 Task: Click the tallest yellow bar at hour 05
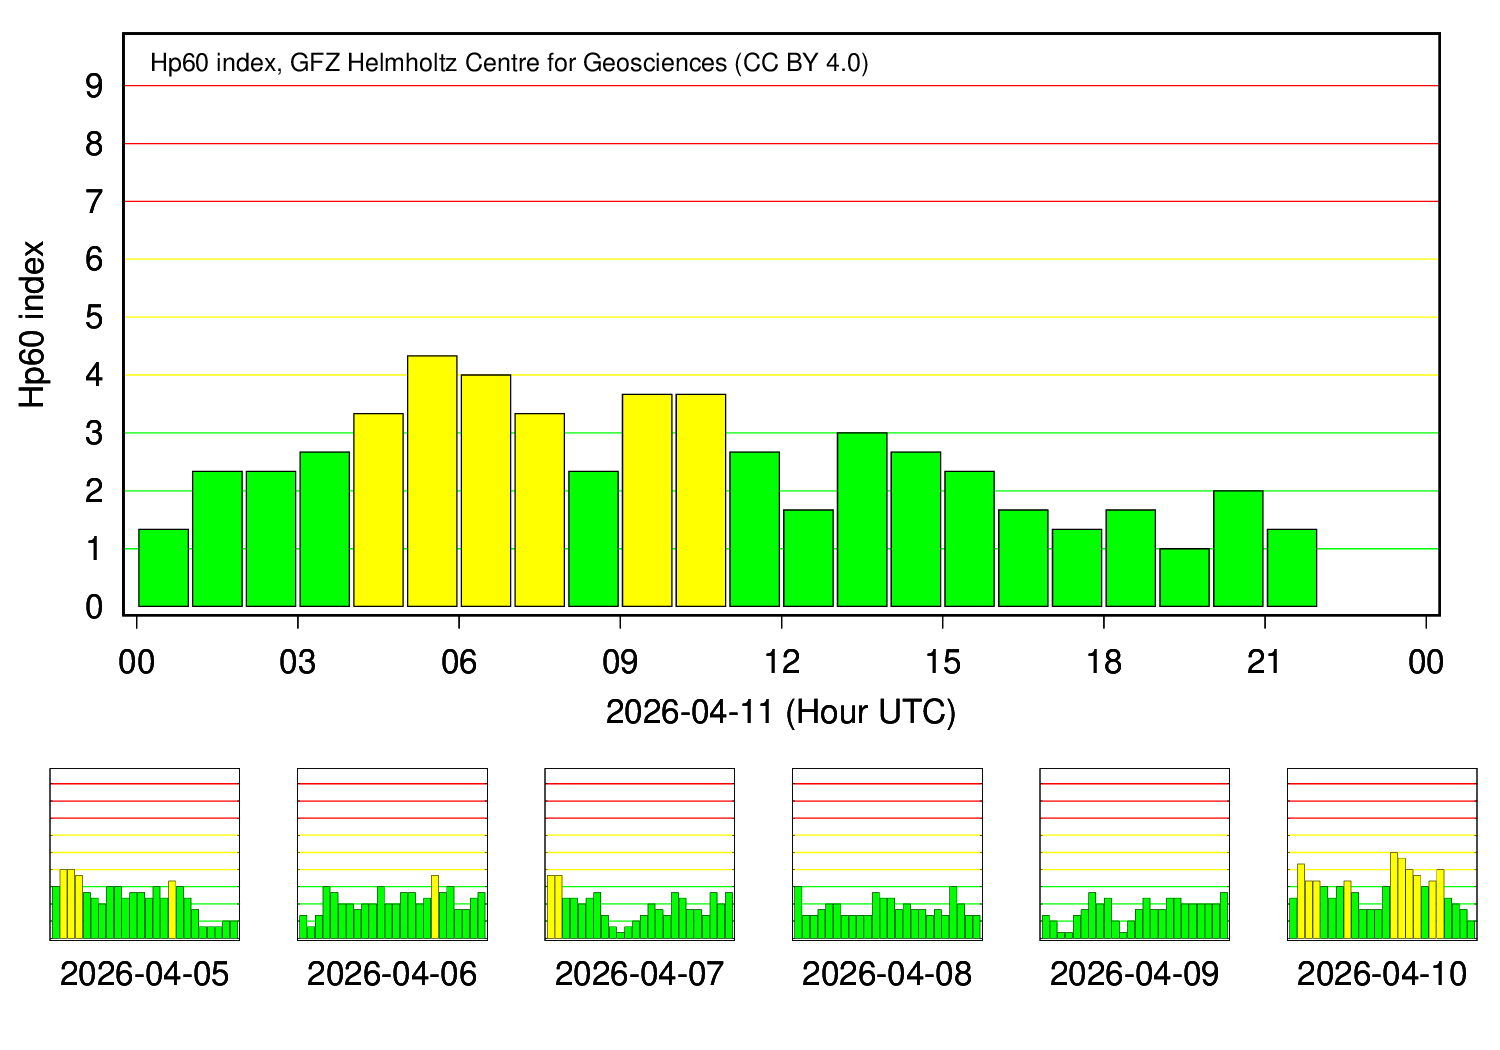(x=432, y=481)
